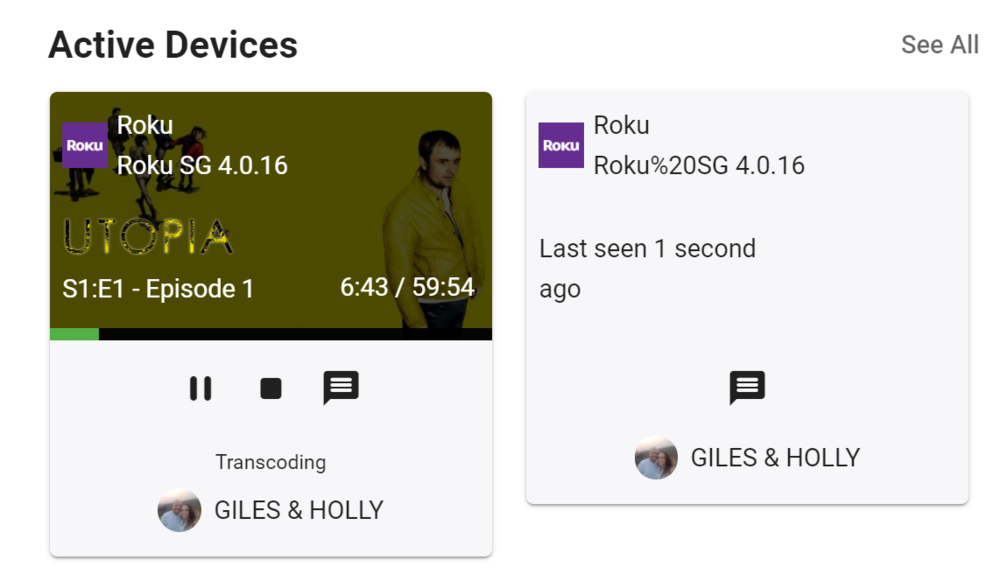Screen dimensions: 1000x574
Task: Click the 6:43 / 59:54 playback time
Action: pyautogui.click(x=407, y=288)
